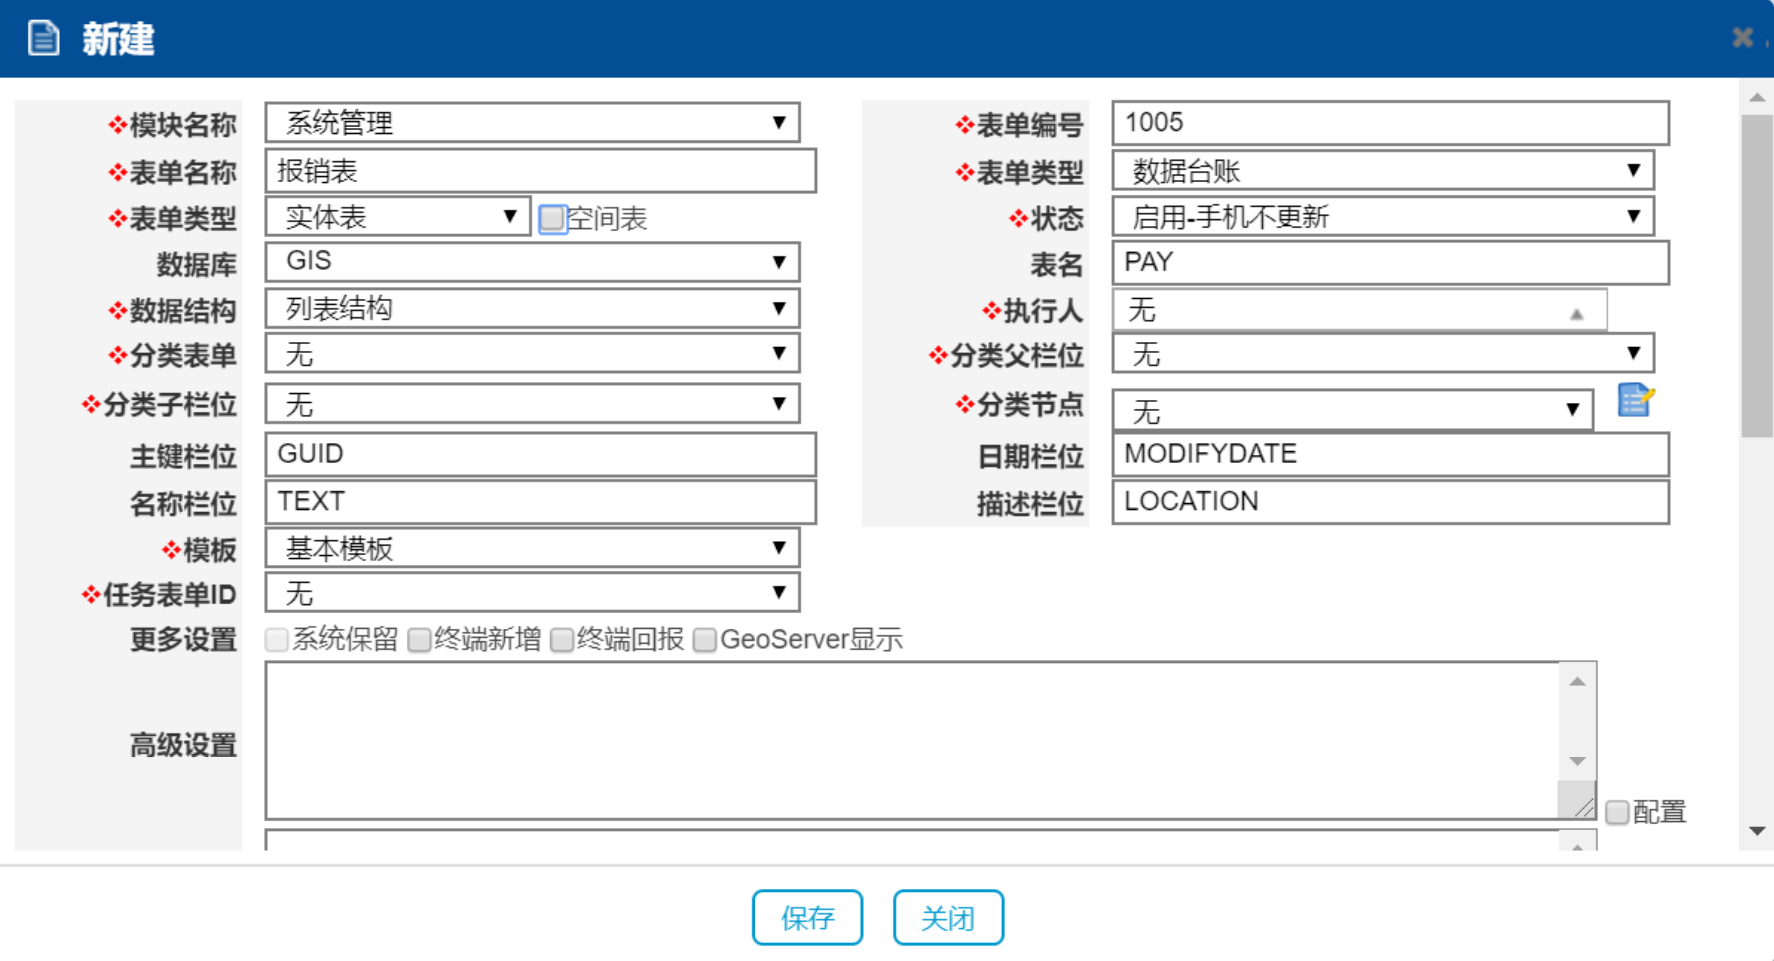Click the 表单名称 field containing 报销表
The image size is (1774, 961).
pos(540,171)
